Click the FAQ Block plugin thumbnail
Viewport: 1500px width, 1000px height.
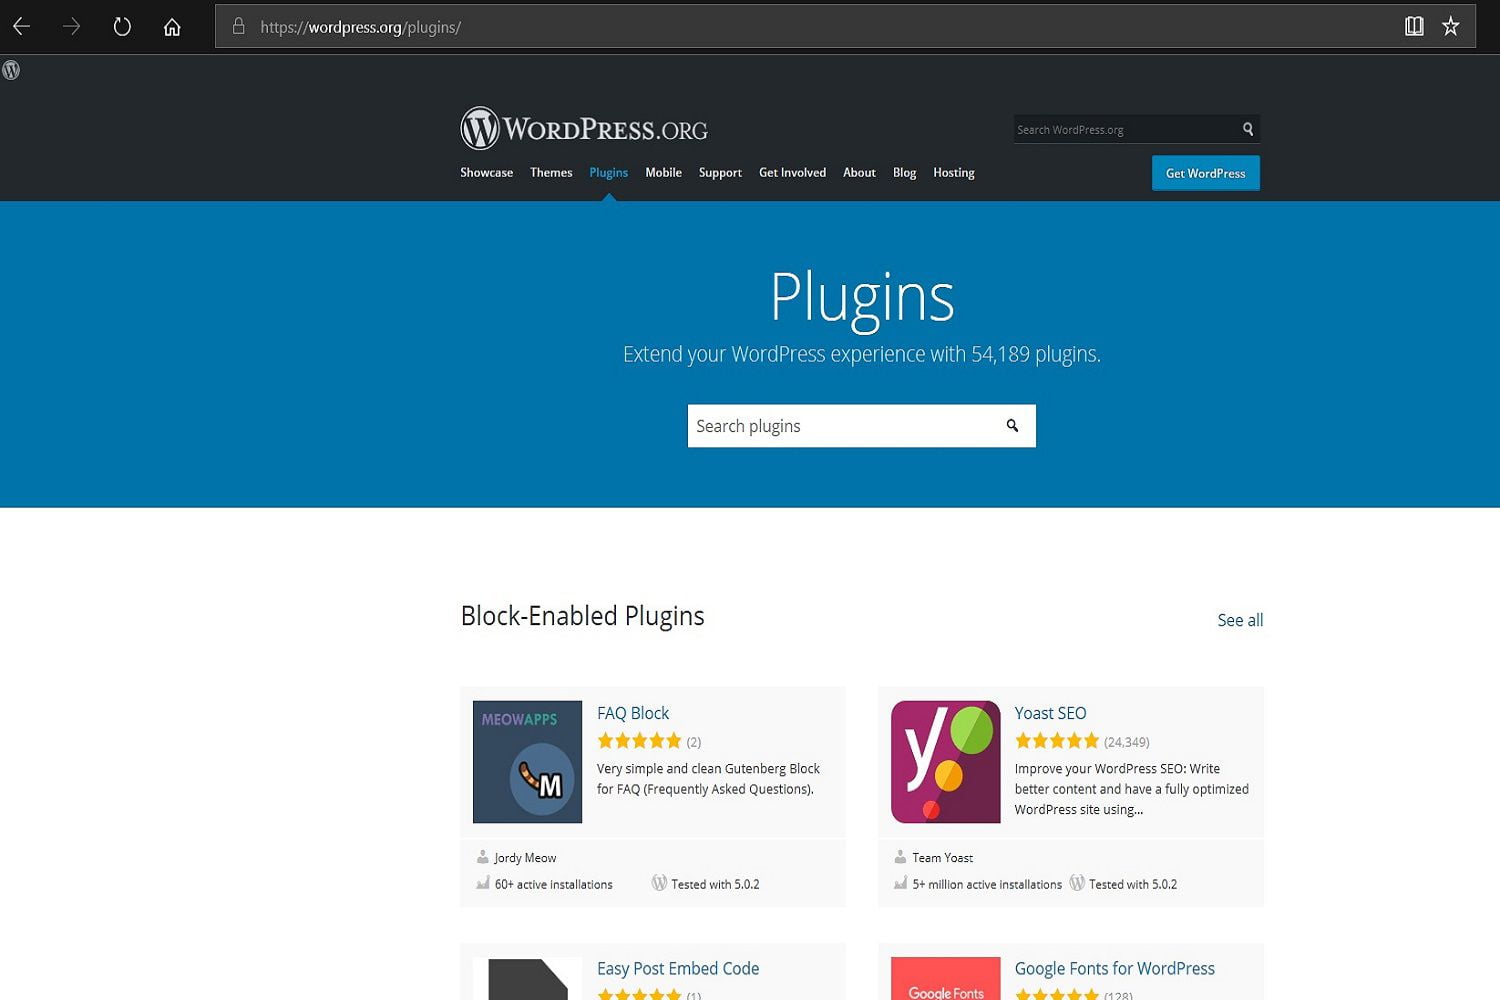[x=527, y=760]
